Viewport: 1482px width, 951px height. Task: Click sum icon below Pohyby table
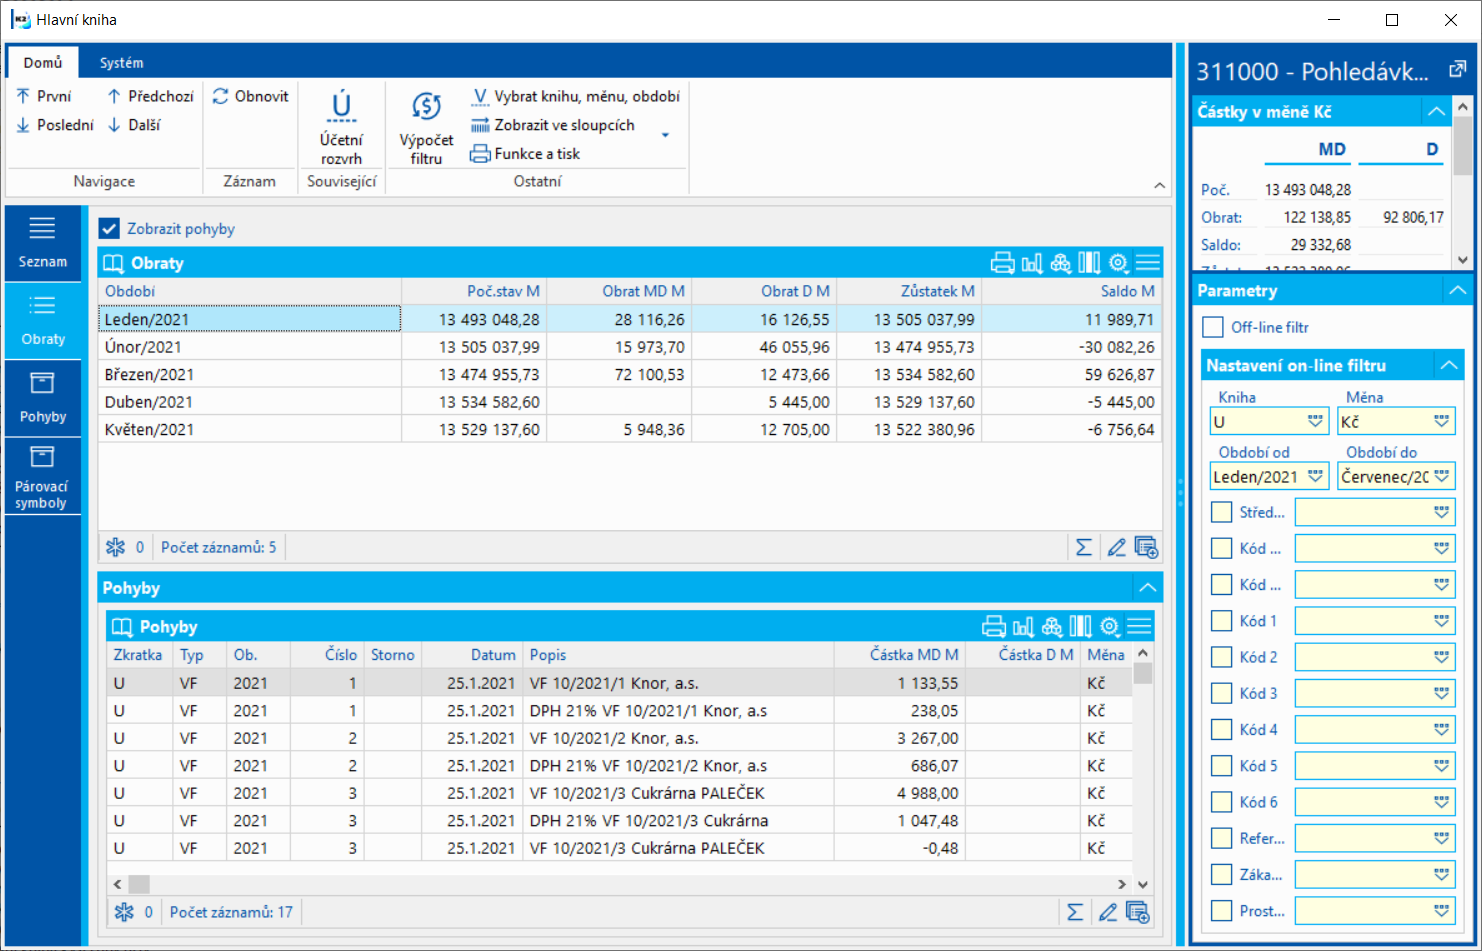(1075, 912)
